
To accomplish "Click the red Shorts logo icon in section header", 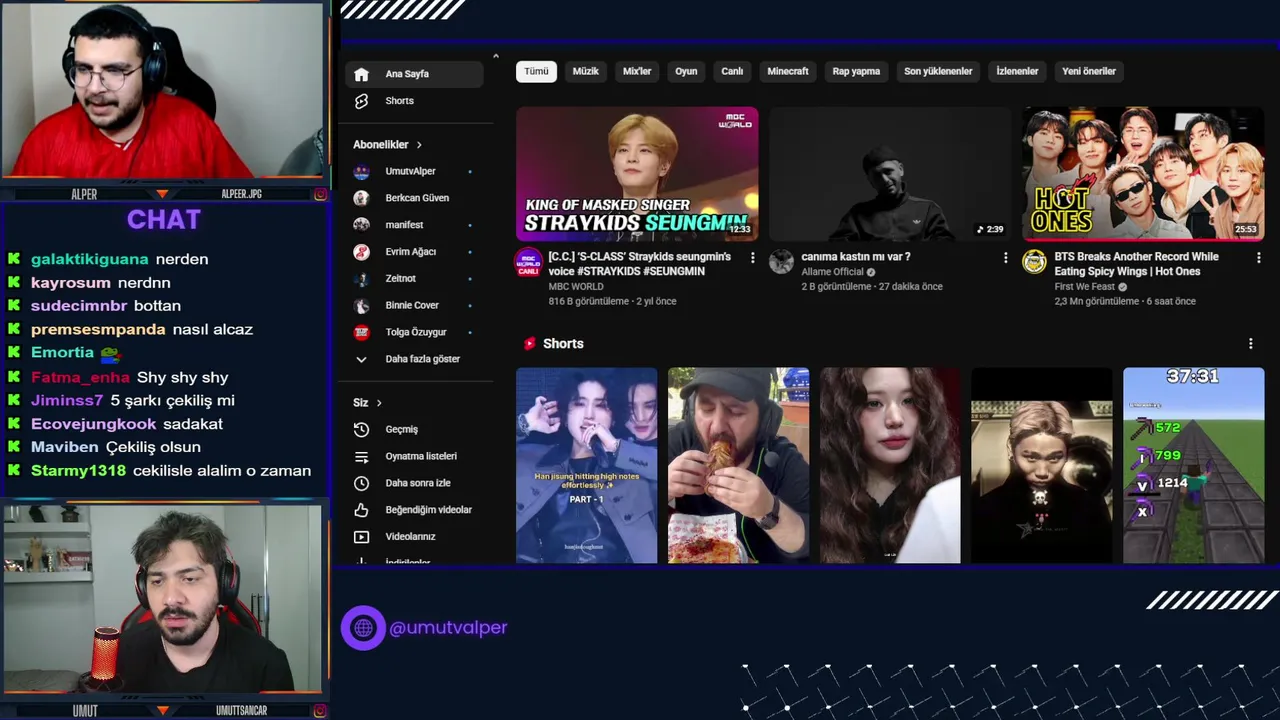I will 529,344.
